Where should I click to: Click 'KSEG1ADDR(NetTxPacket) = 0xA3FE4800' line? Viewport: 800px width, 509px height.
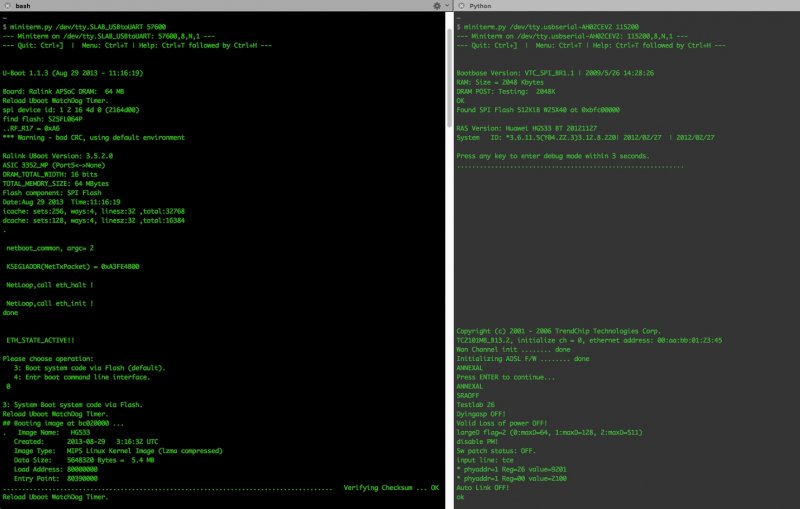[x=72, y=267]
